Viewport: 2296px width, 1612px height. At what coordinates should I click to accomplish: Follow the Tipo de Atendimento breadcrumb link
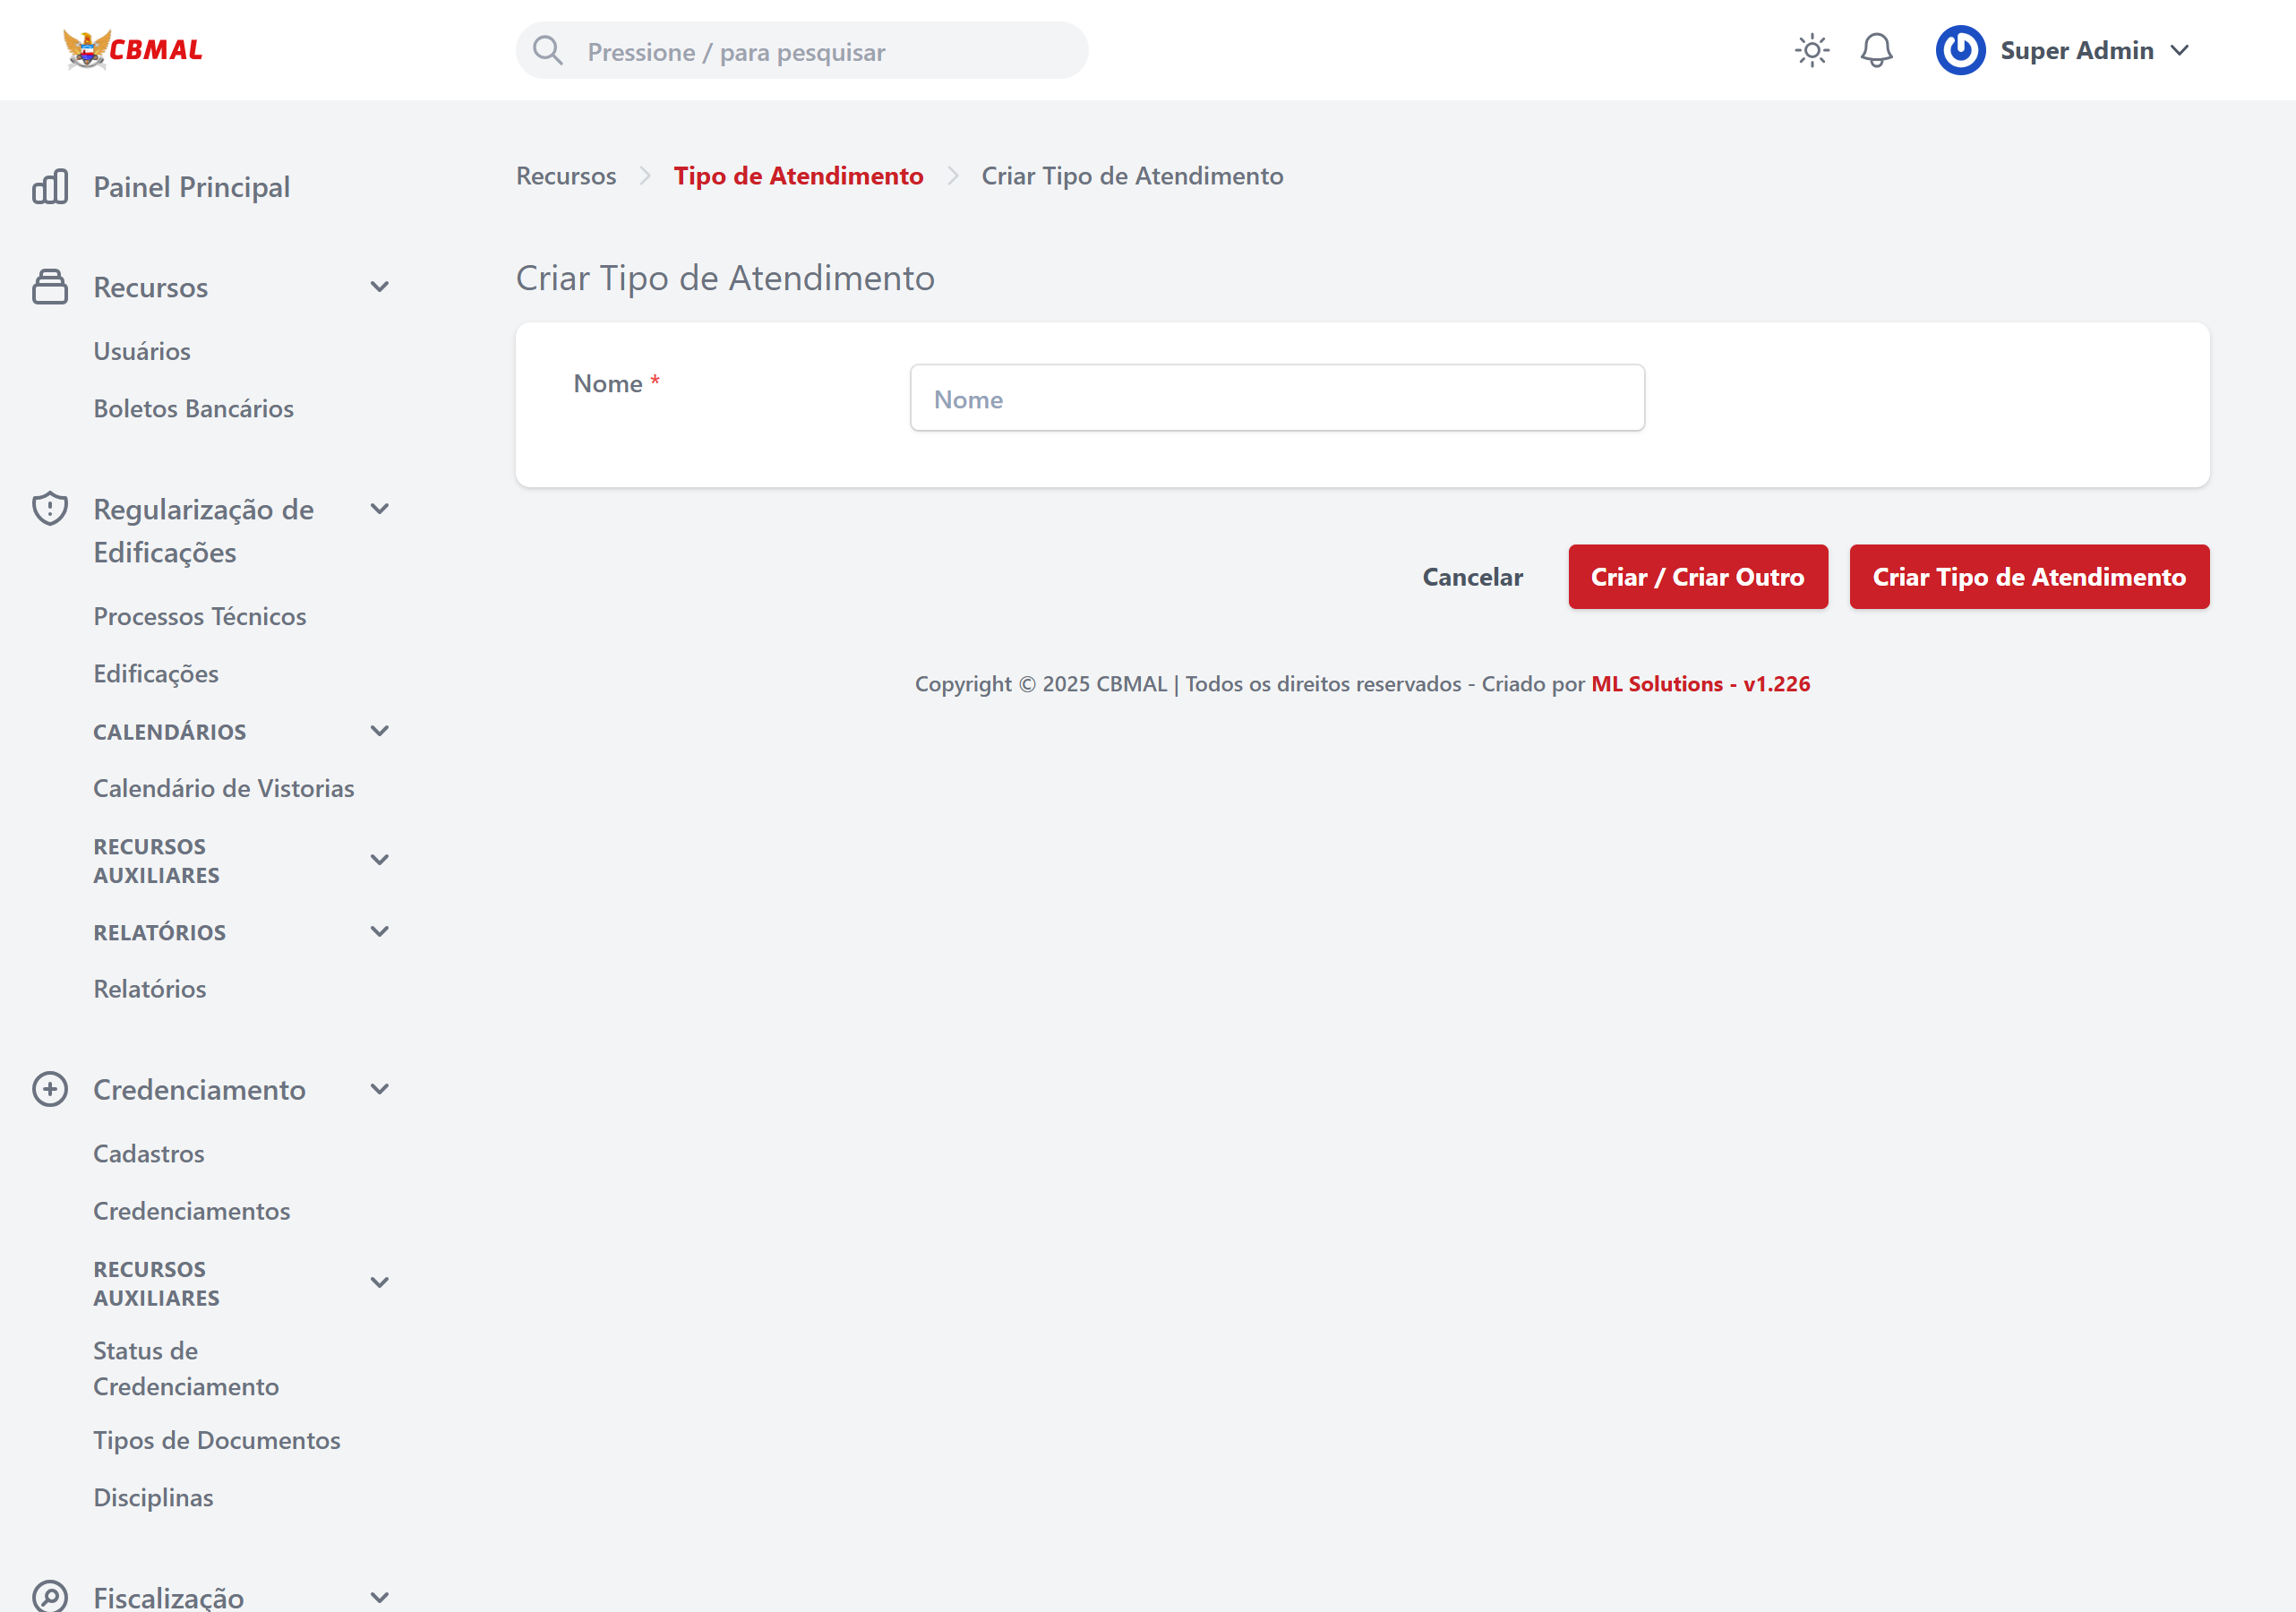click(798, 176)
